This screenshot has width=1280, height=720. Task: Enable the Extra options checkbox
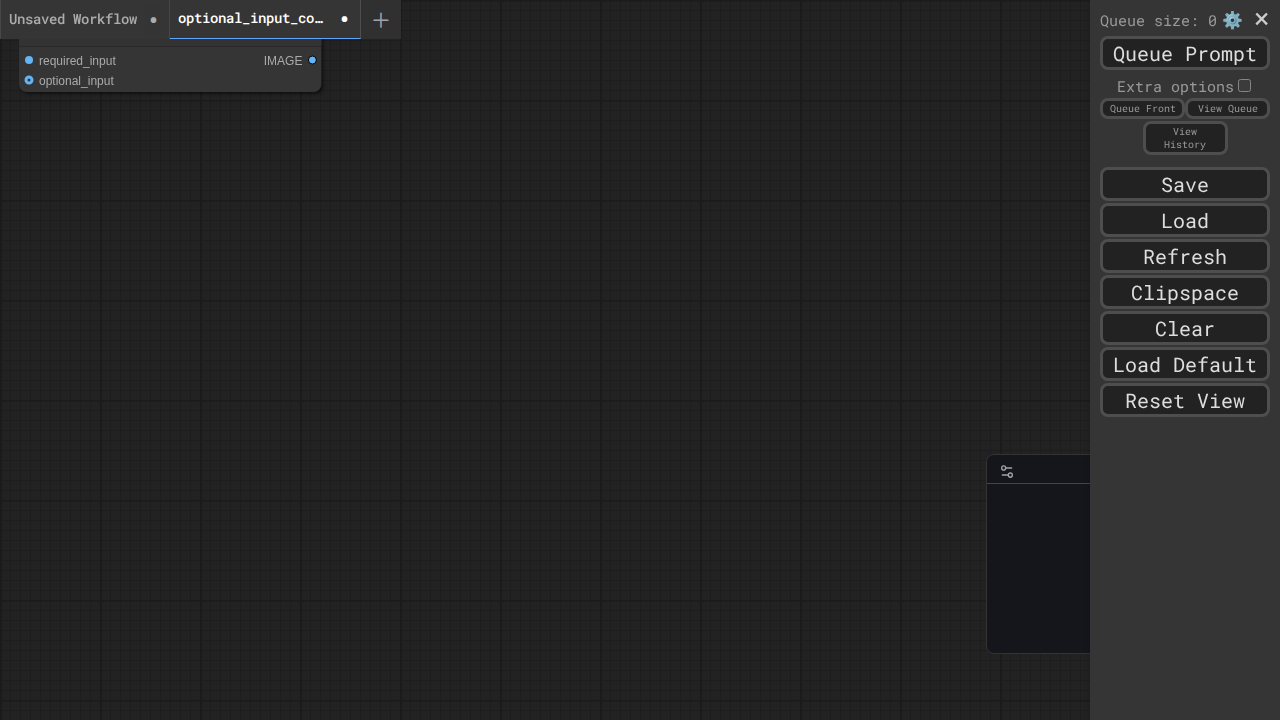(1244, 86)
